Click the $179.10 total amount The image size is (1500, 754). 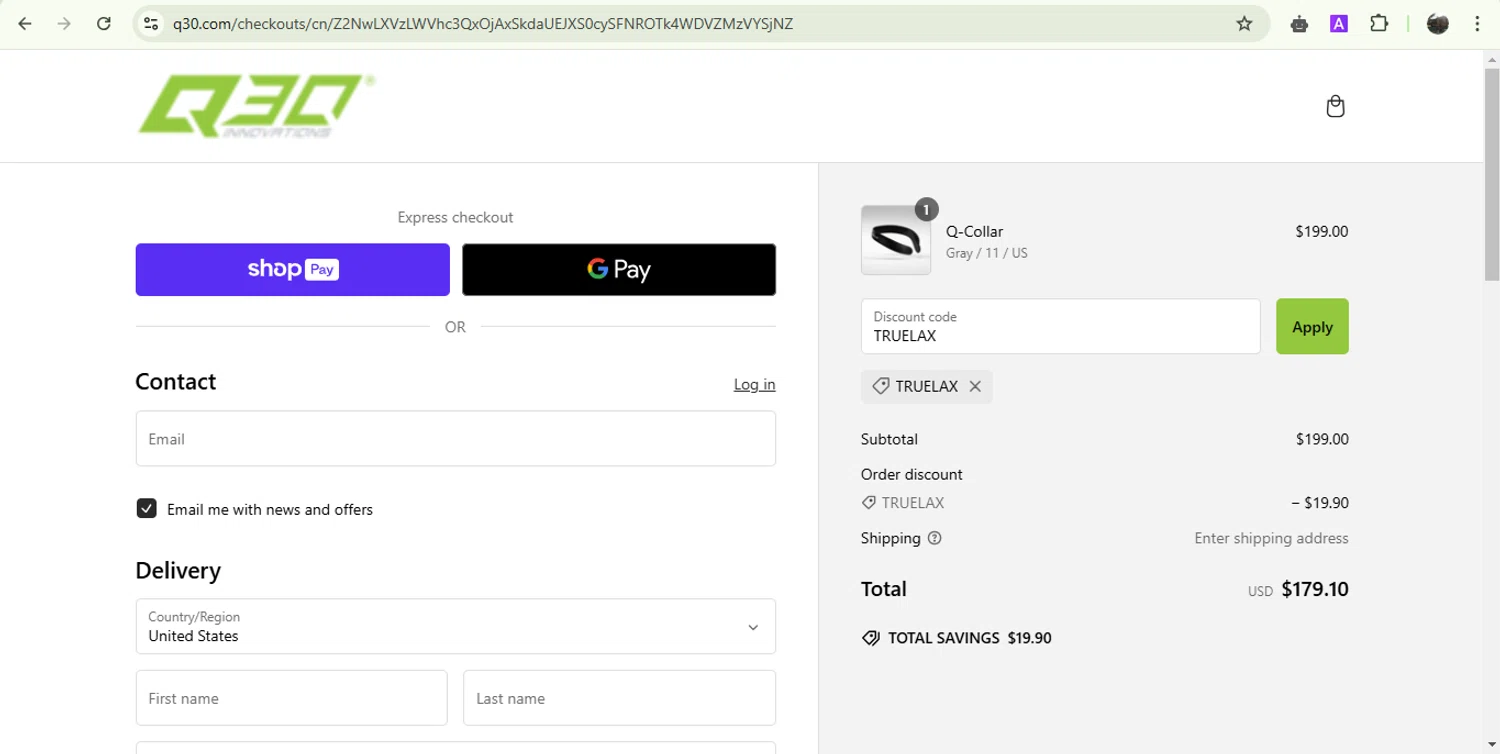1314,589
